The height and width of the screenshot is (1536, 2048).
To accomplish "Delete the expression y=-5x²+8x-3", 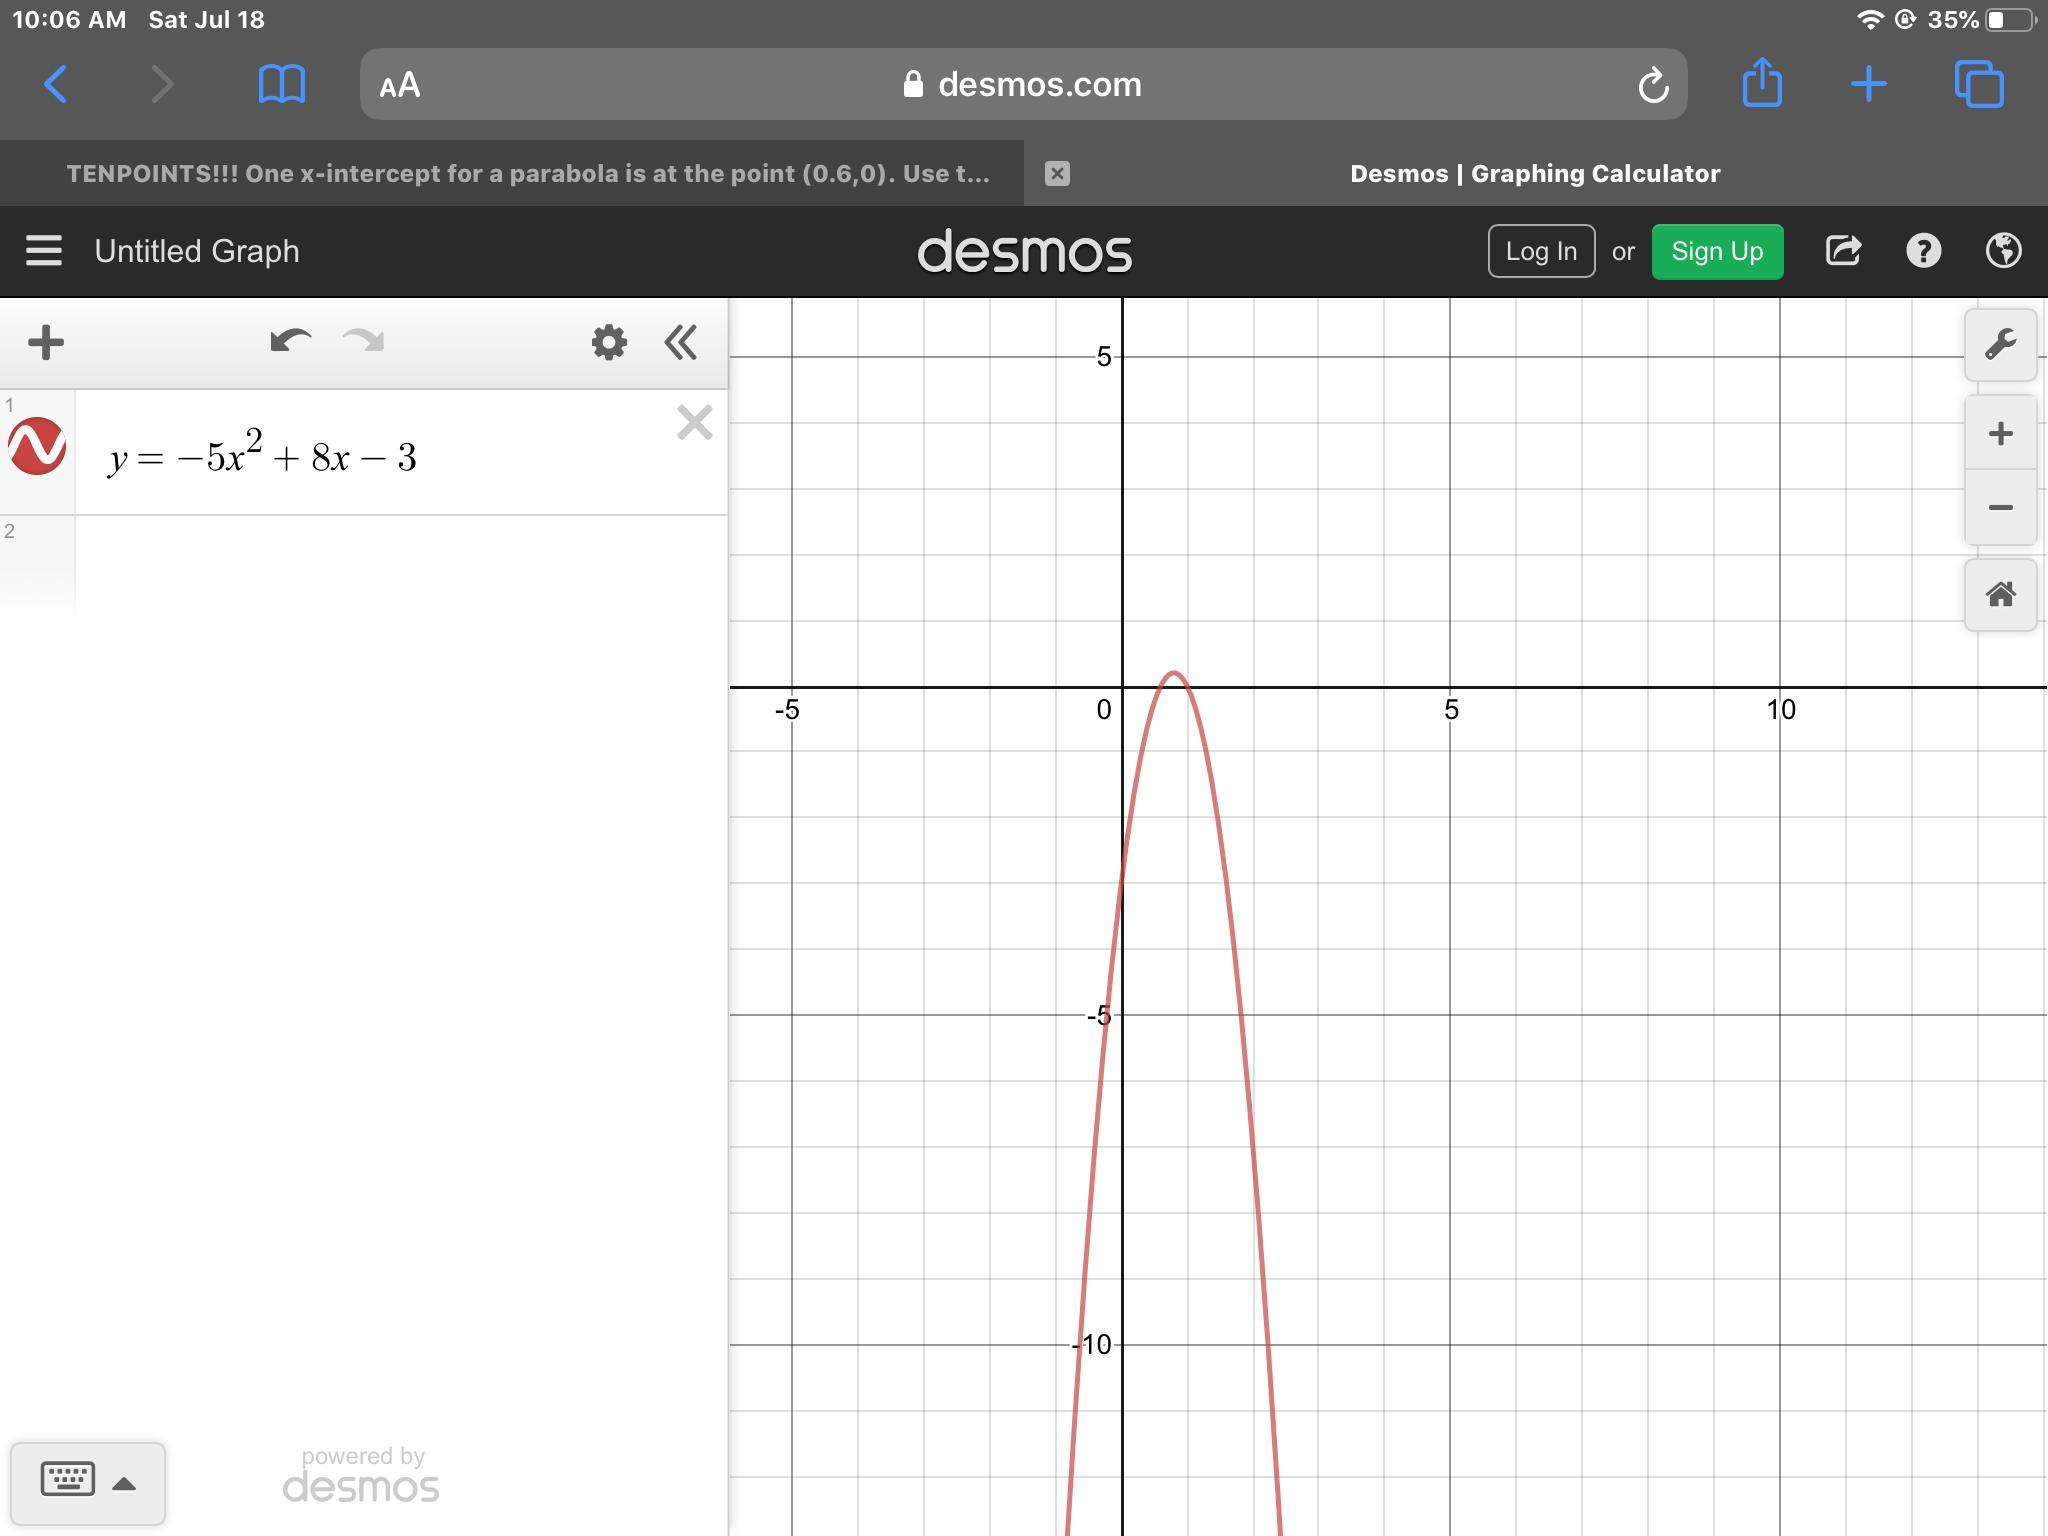I will click(x=694, y=423).
